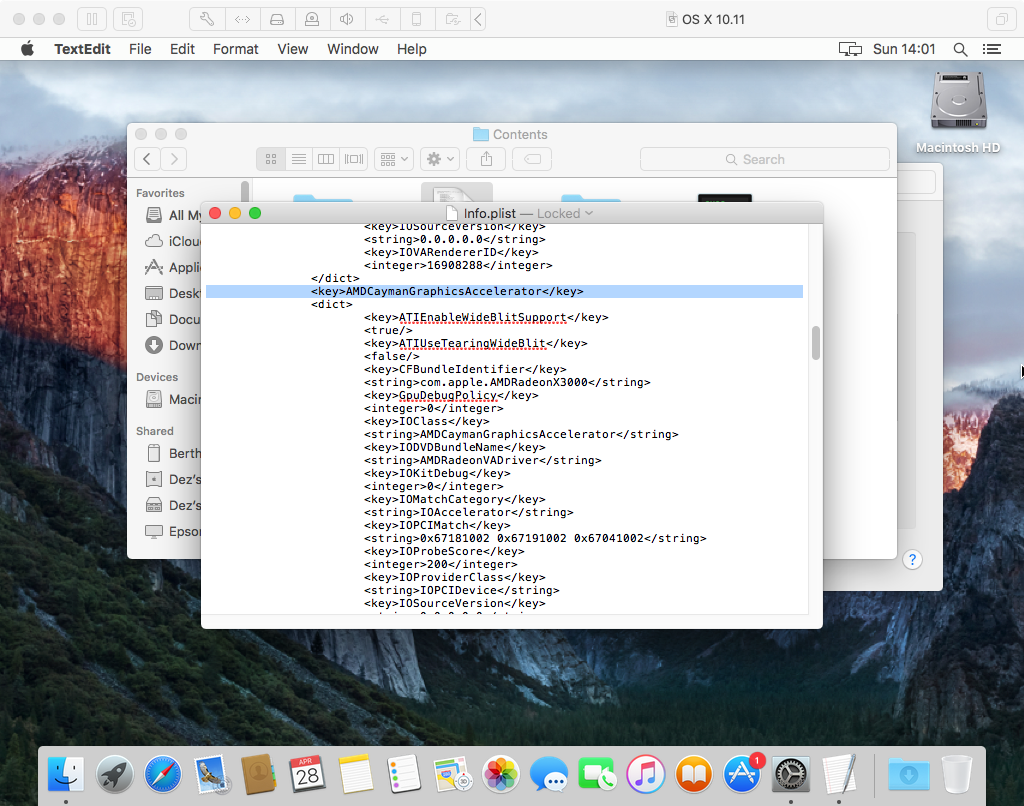Open Spotlight search in the menu bar
The height and width of the screenshot is (806, 1024).
[960, 49]
